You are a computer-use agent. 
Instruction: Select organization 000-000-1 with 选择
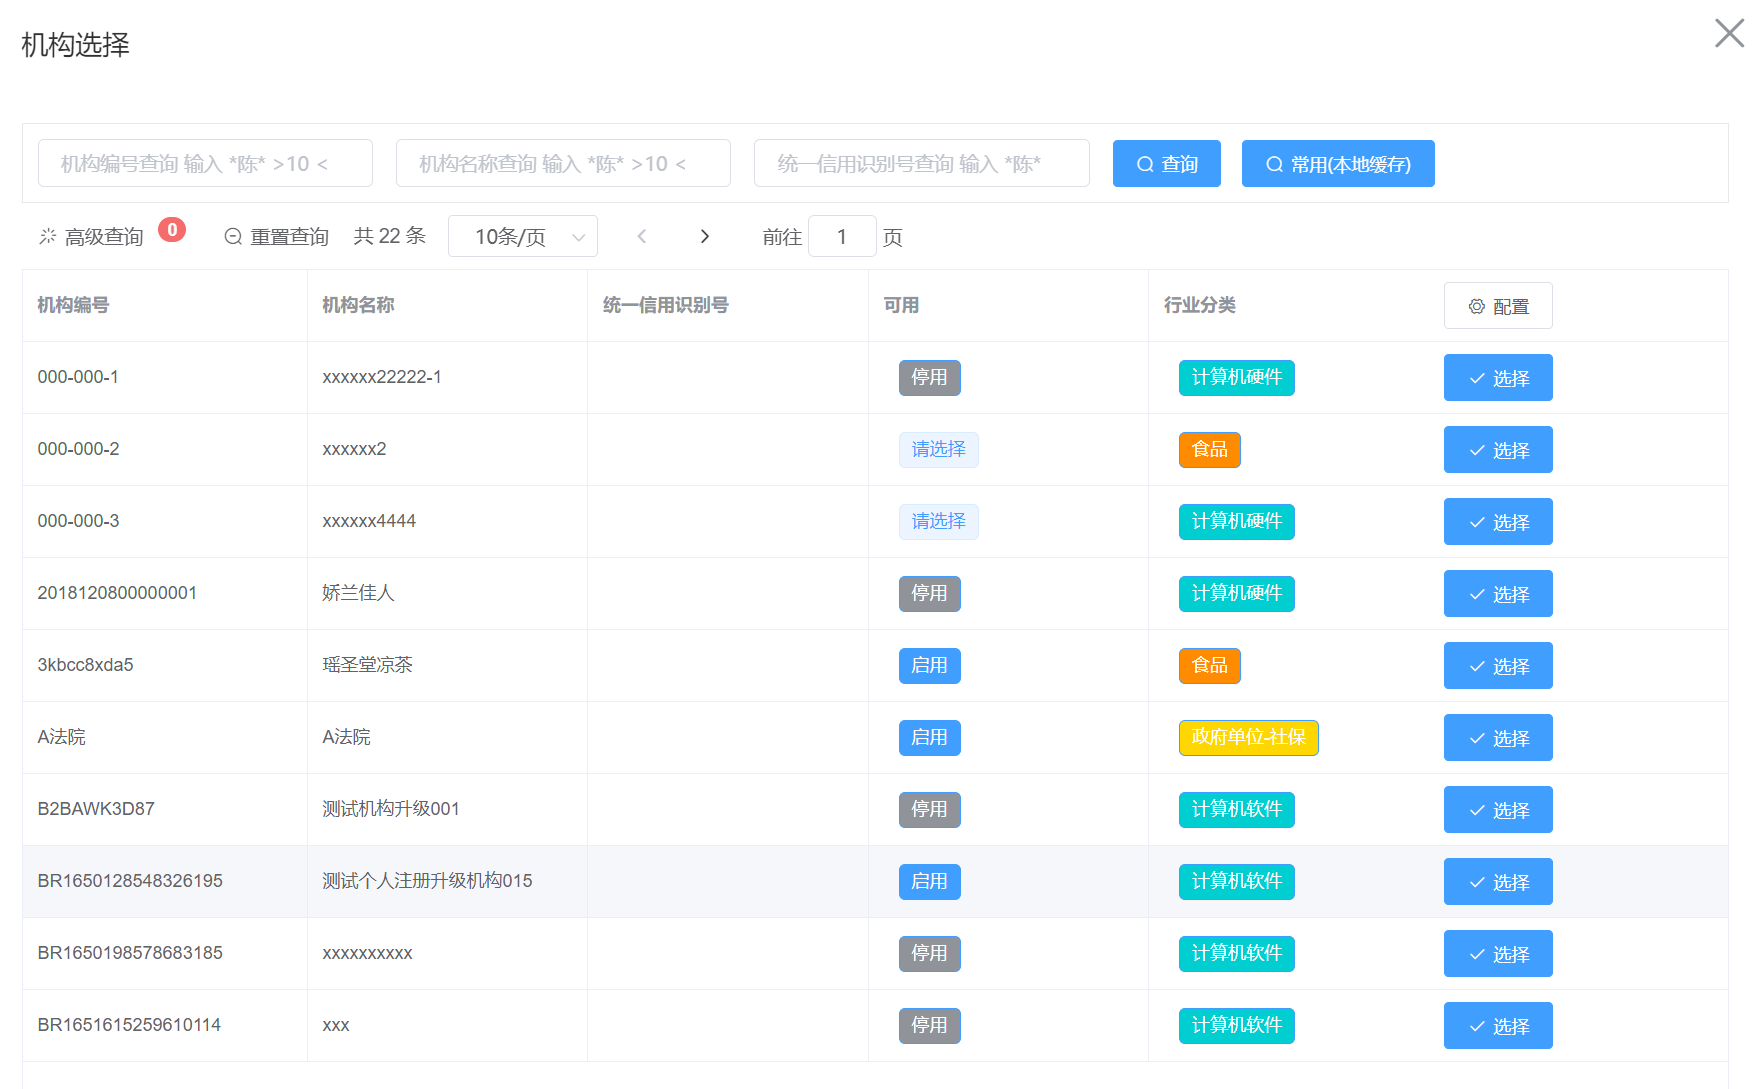pyautogui.click(x=1497, y=378)
